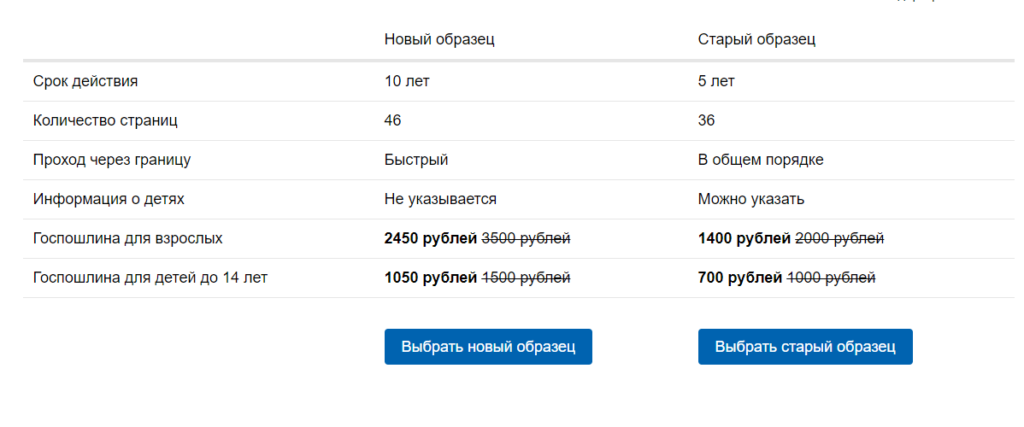The width and height of the screenshot is (1024, 427).
Task: Click the "Новый образец" column header
Action: click(x=439, y=40)
